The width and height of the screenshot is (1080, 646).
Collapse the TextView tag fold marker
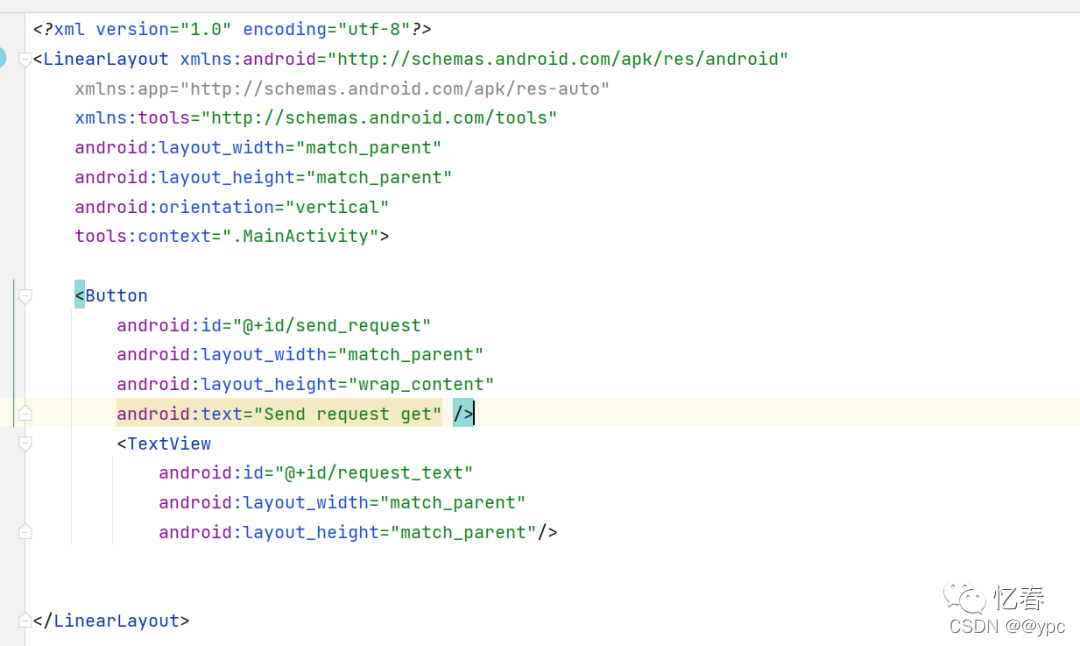[25, 444]
